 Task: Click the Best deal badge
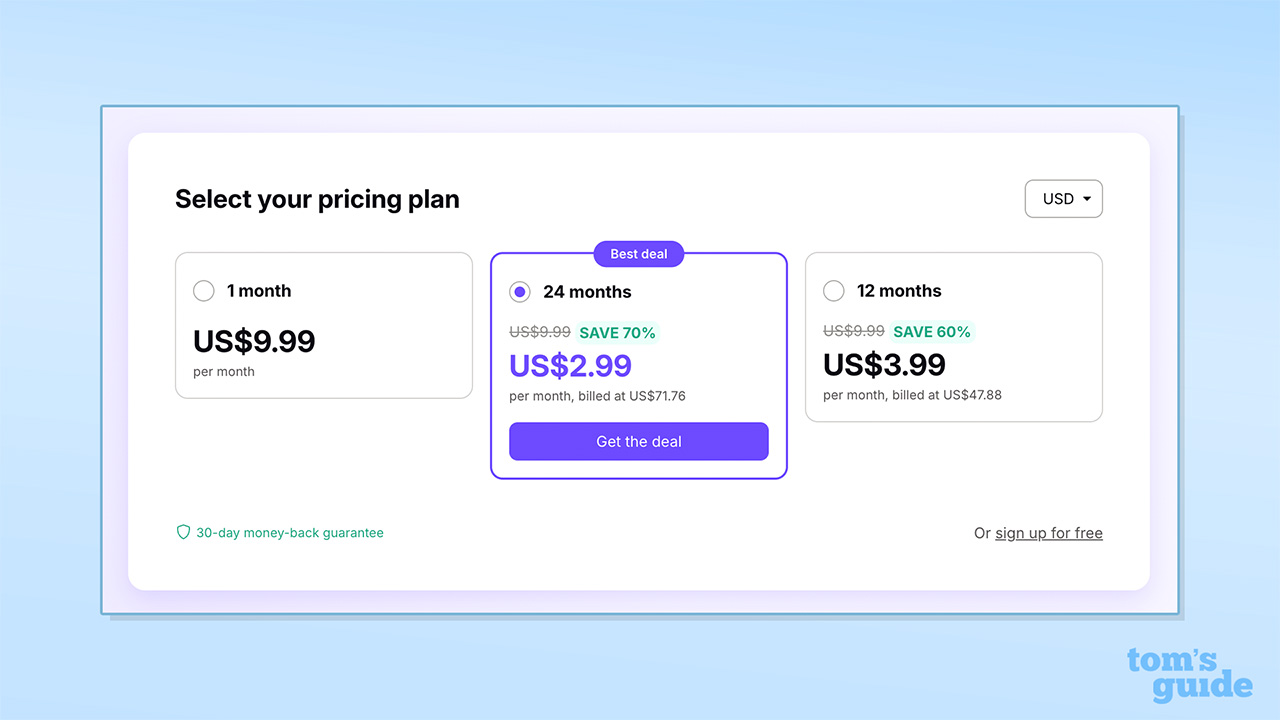(x=639, y=254)
